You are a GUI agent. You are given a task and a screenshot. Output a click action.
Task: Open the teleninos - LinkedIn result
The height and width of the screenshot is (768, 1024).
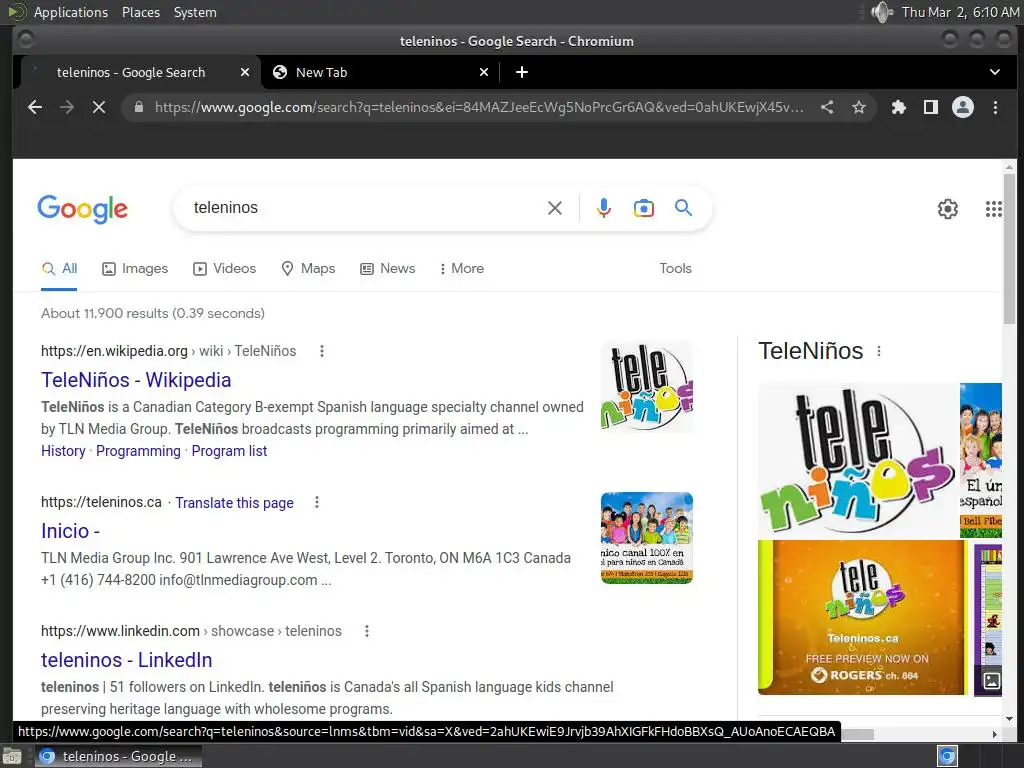tap(127, 660)
